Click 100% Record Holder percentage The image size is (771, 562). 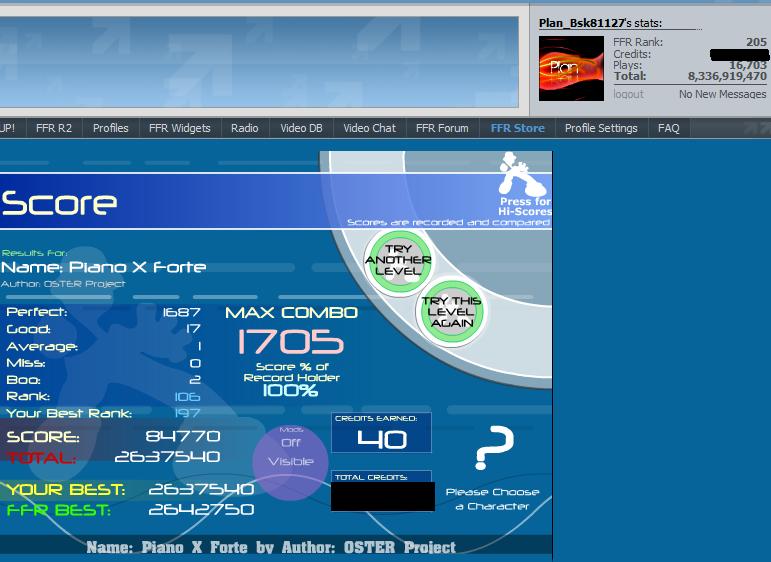(290, 390)
